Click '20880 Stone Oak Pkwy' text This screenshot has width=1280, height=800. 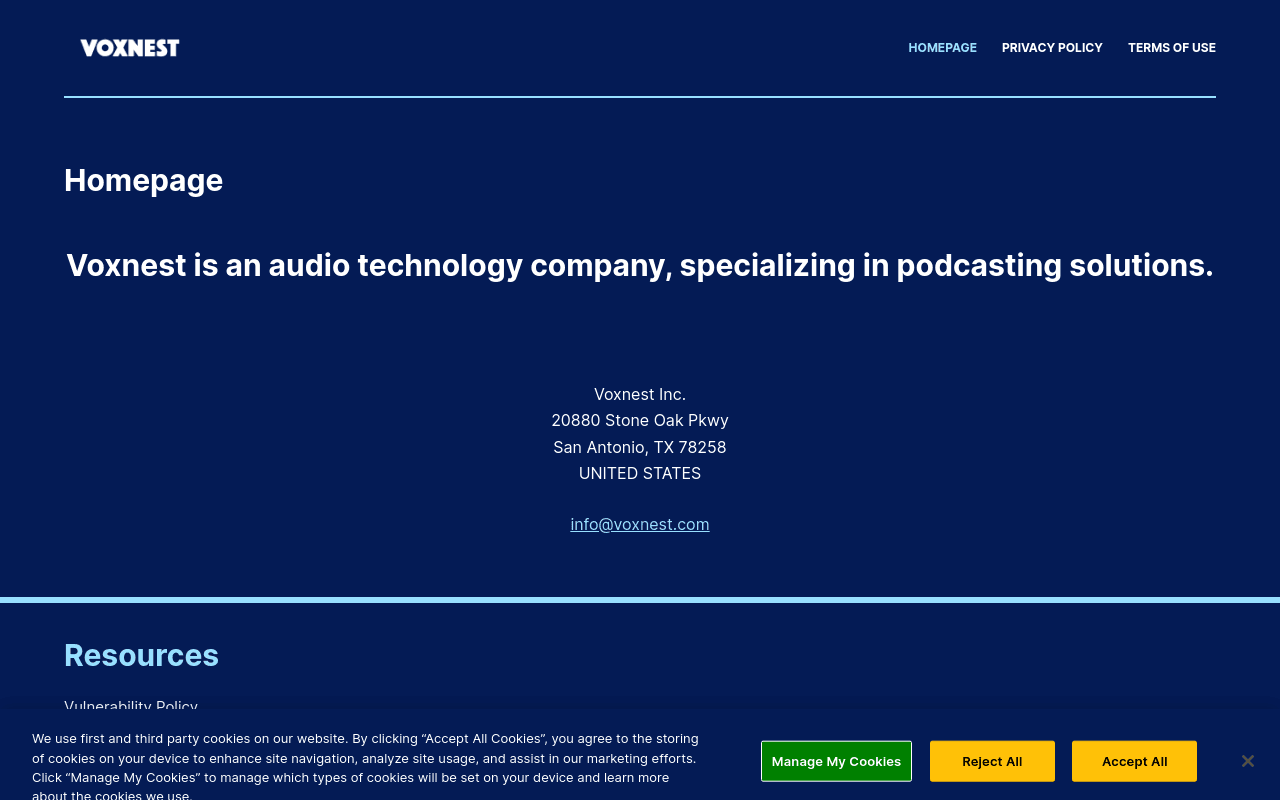640,420
